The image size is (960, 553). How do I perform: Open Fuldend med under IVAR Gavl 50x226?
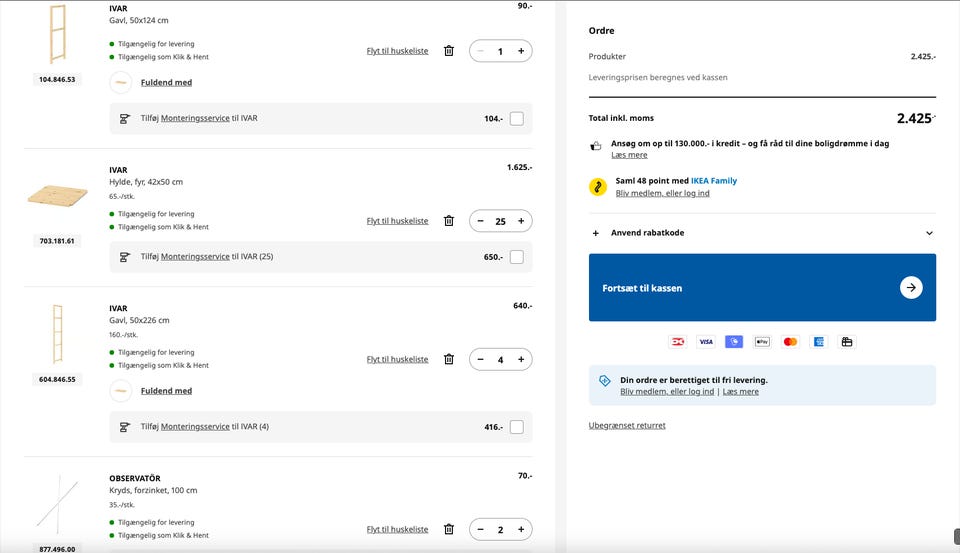(166, 391)
